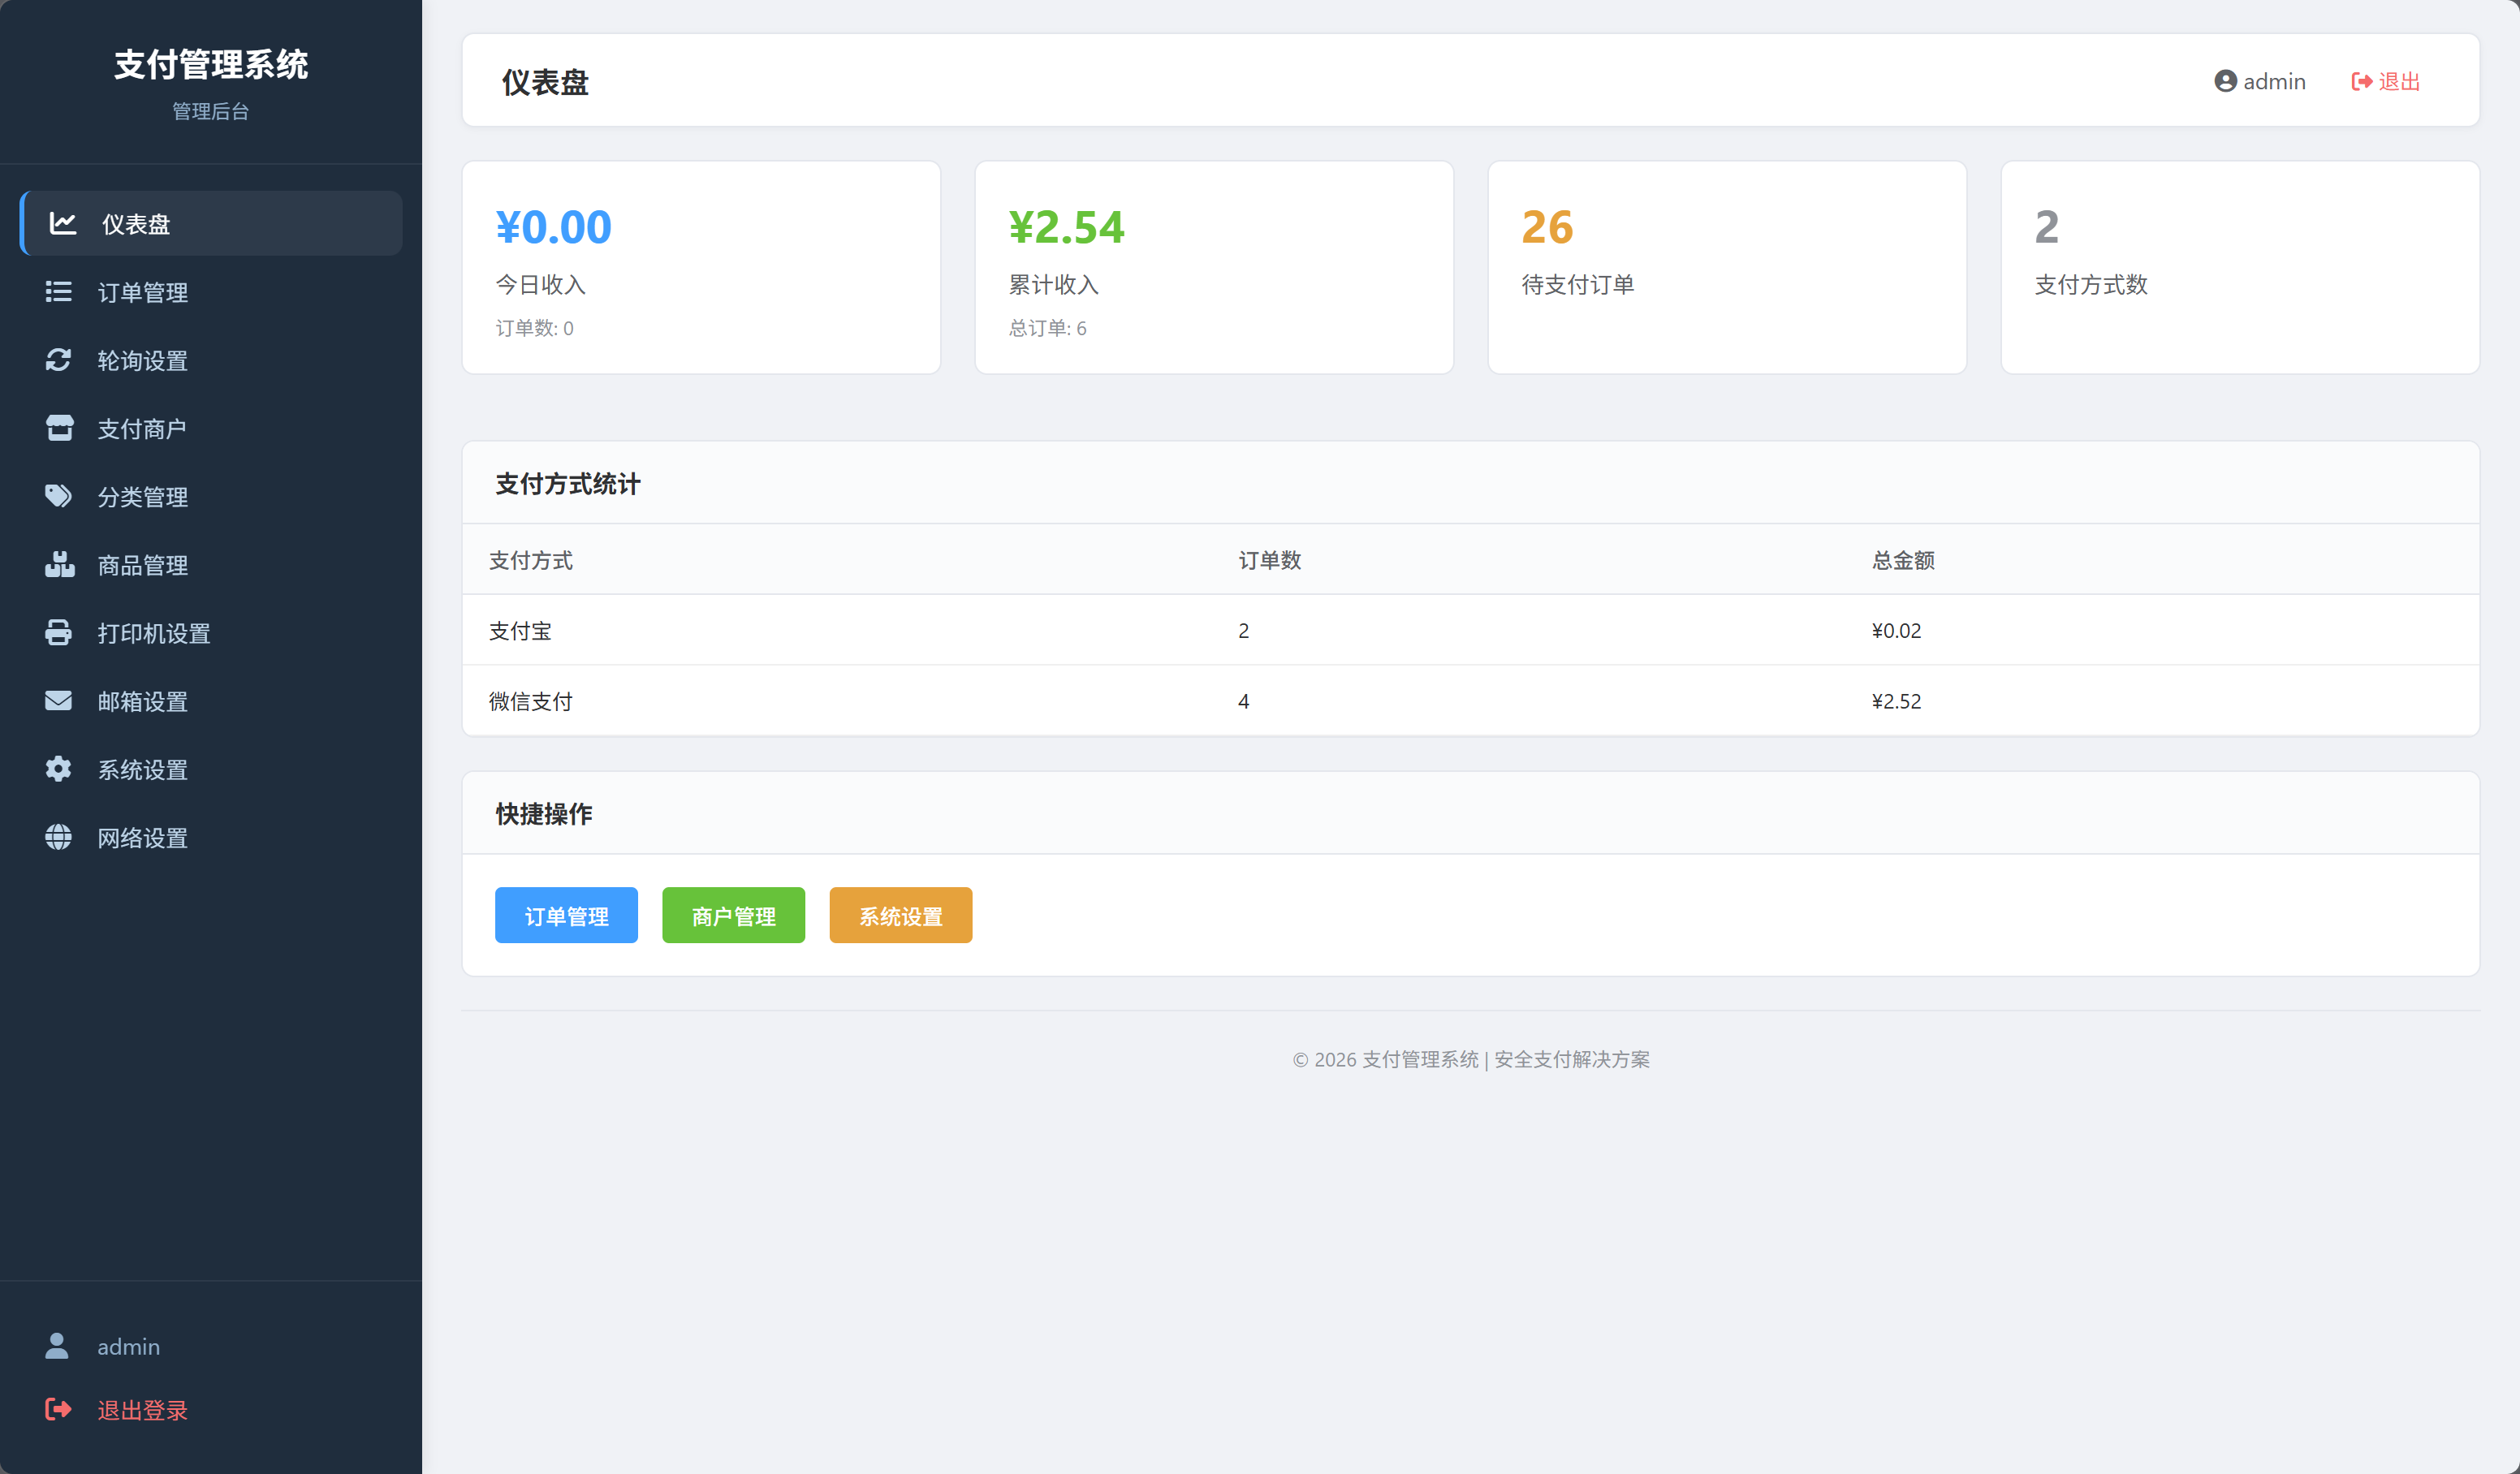Click the red 退出 link in header
The height and width of the screenshot is (1474, 2520).
[2385, 81]
